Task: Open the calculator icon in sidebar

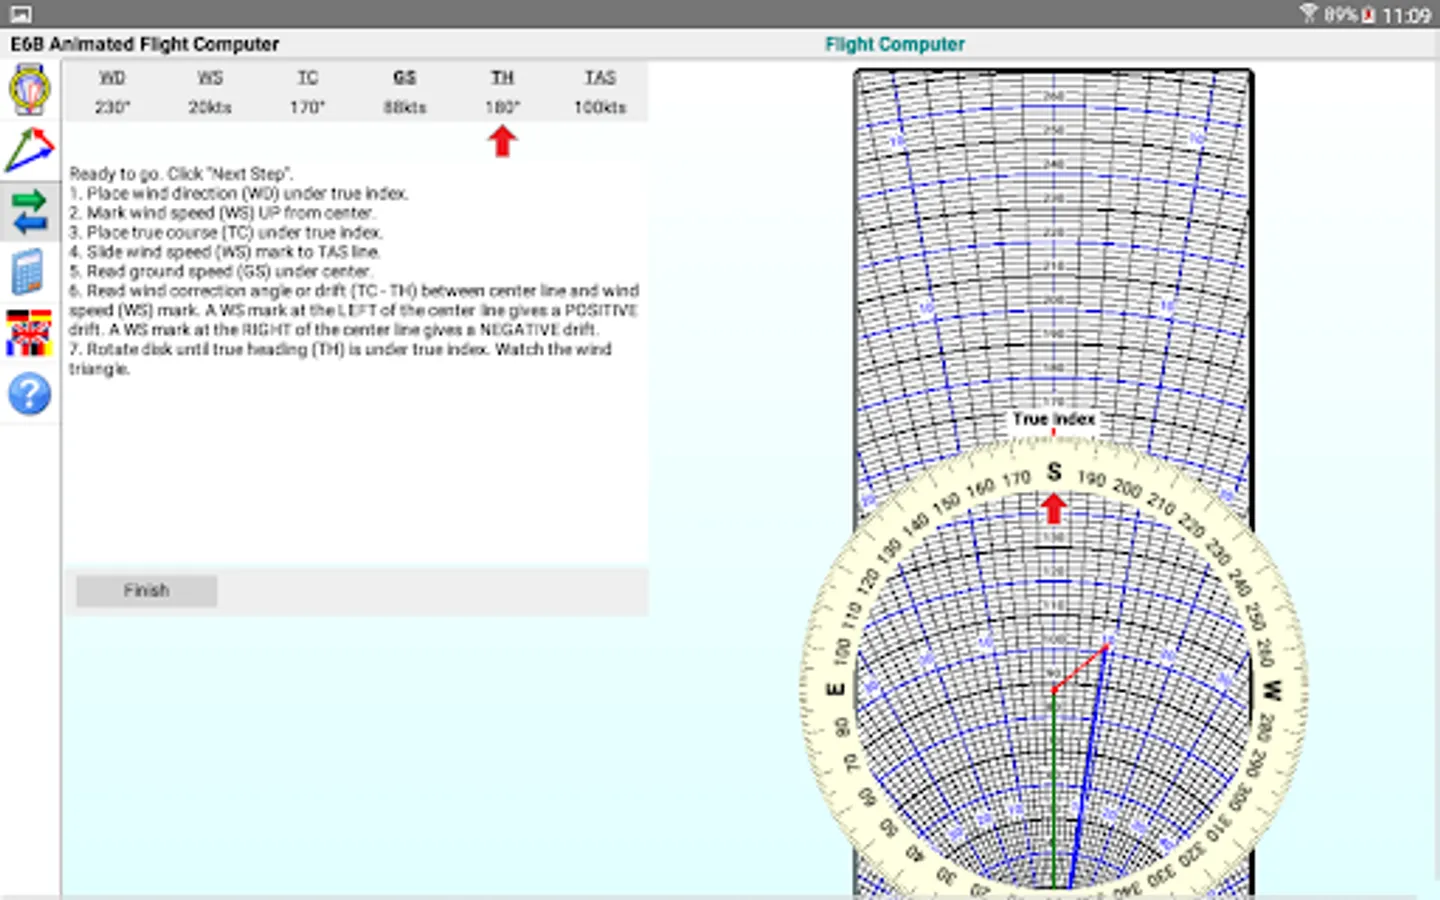Action: [30, 272]
